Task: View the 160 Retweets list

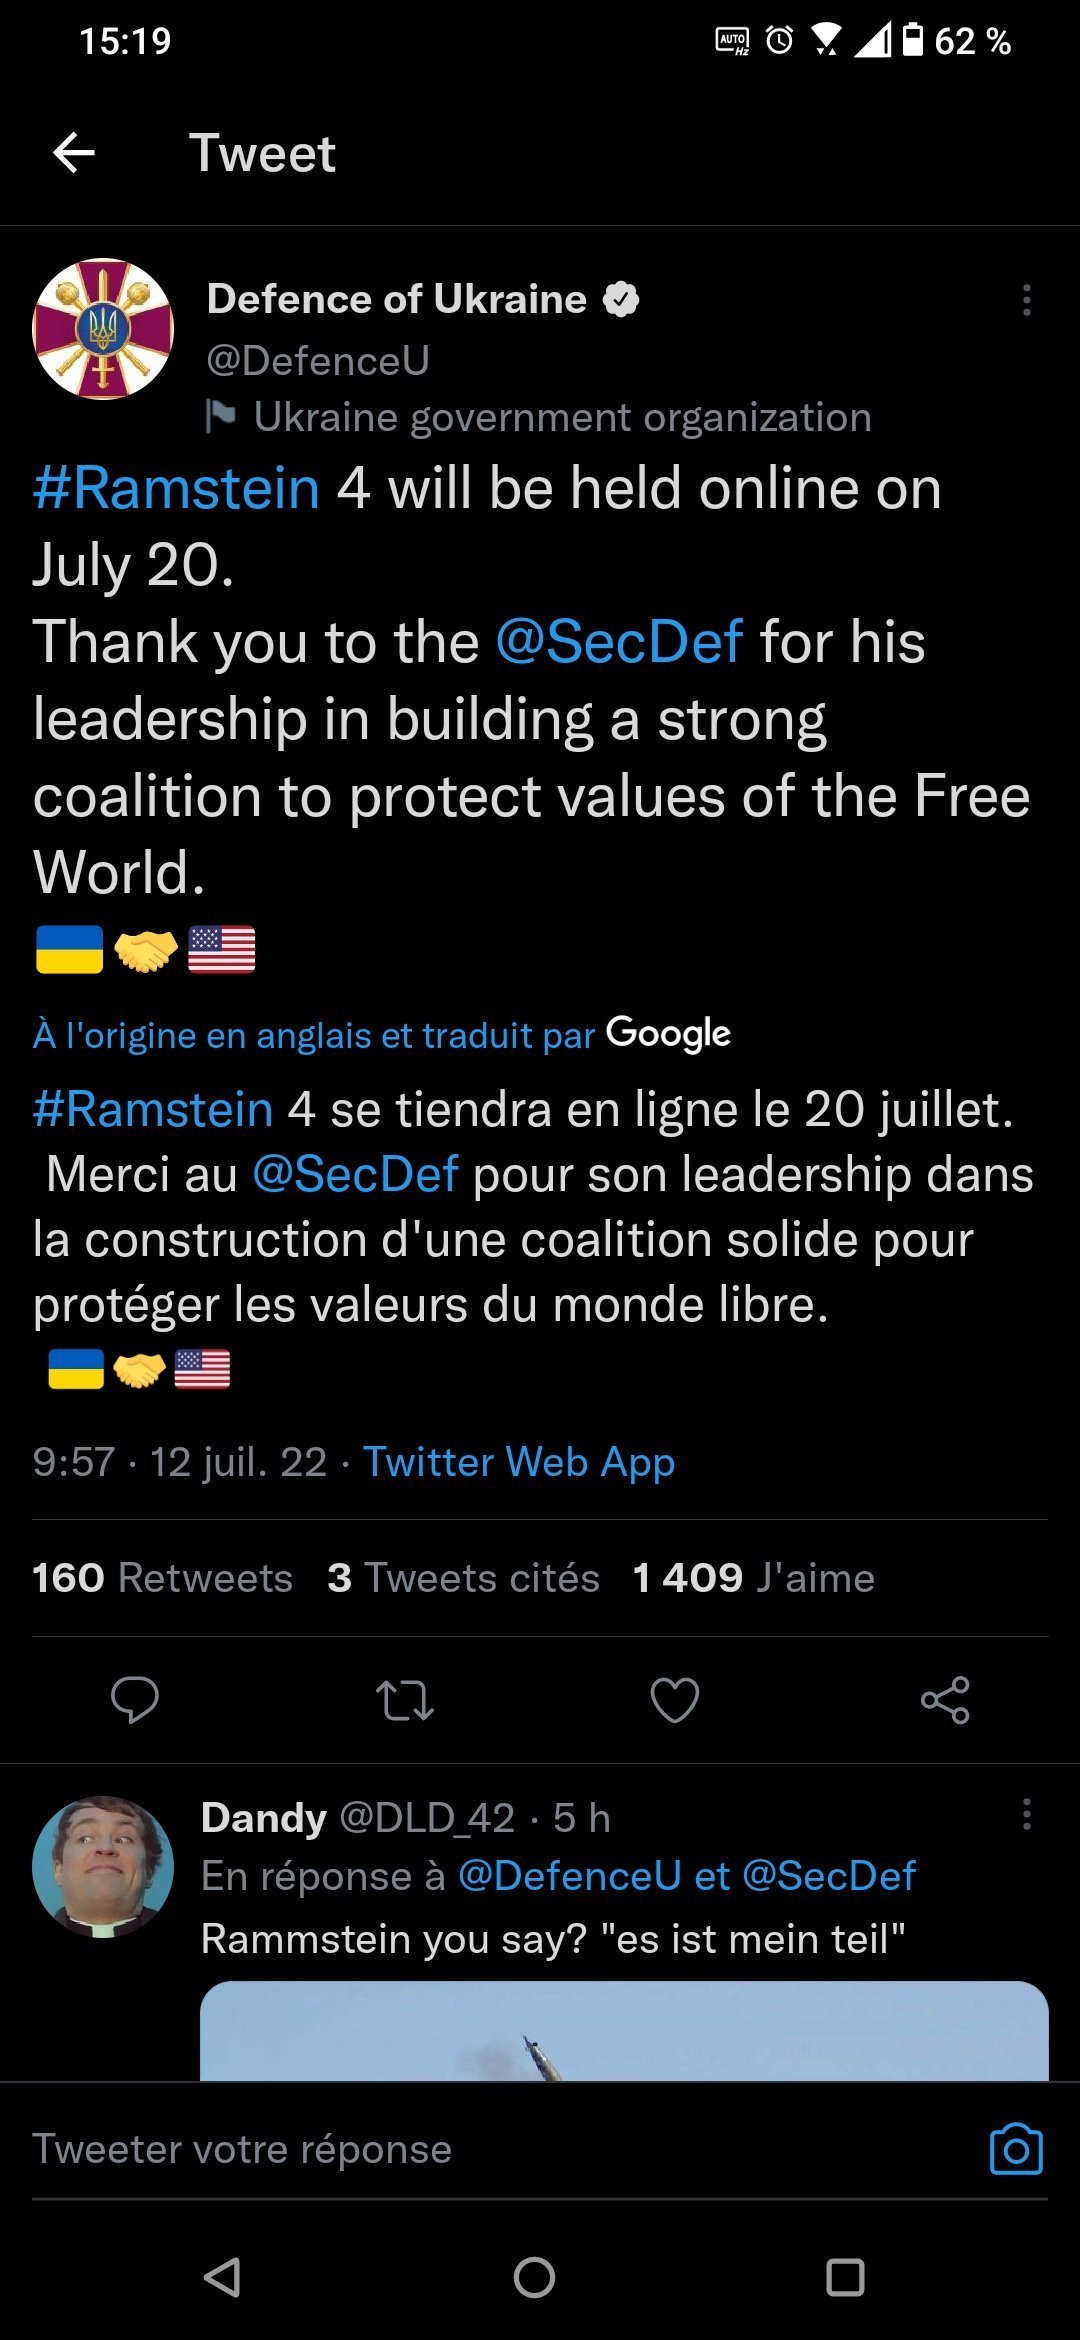Action: [162, 1578]
